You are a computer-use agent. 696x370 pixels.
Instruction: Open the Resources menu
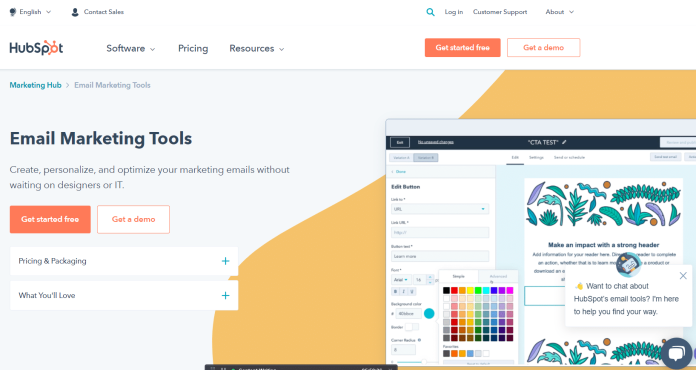(257, 48)
